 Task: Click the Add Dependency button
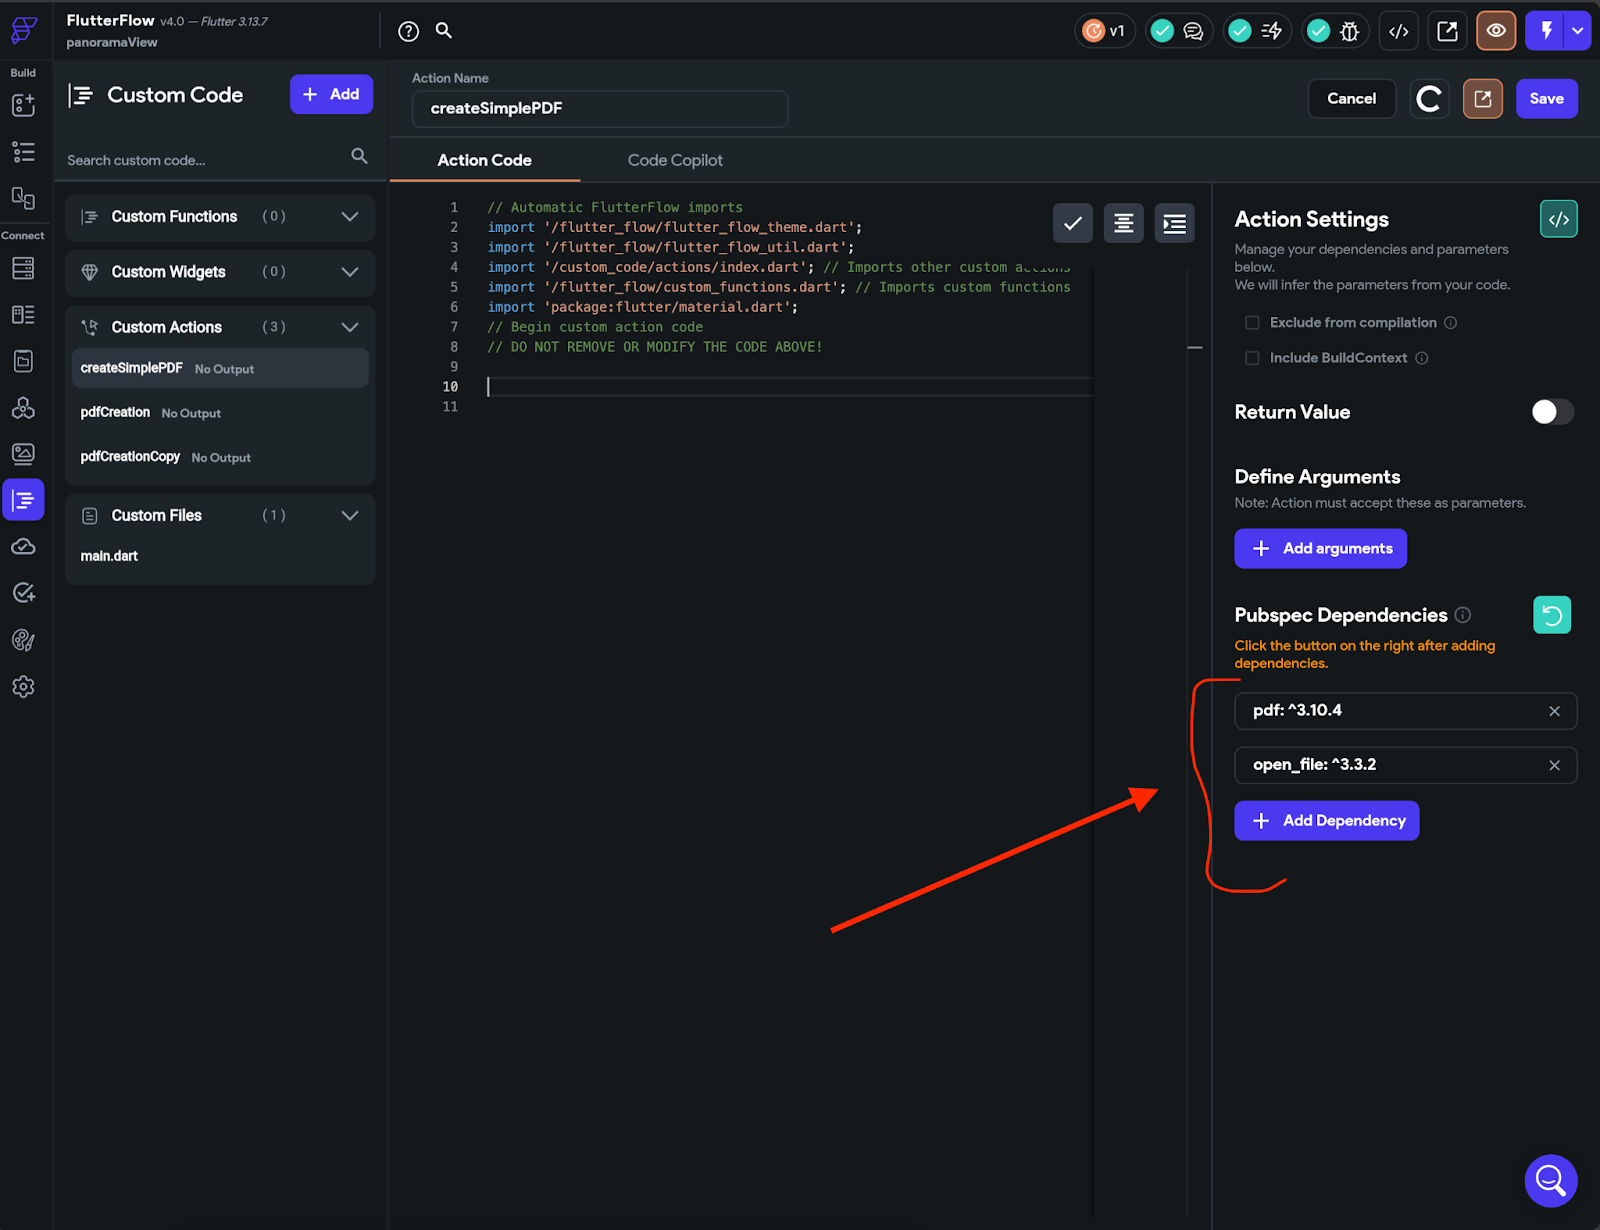1326,820
